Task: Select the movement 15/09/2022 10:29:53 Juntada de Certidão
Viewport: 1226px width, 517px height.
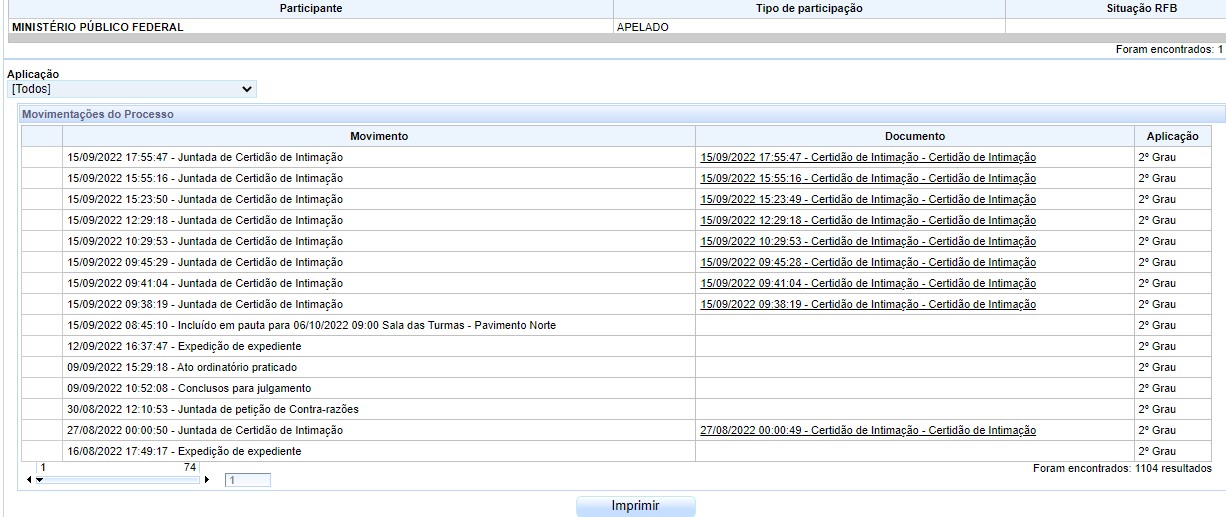Action: (x=379, y=242)
